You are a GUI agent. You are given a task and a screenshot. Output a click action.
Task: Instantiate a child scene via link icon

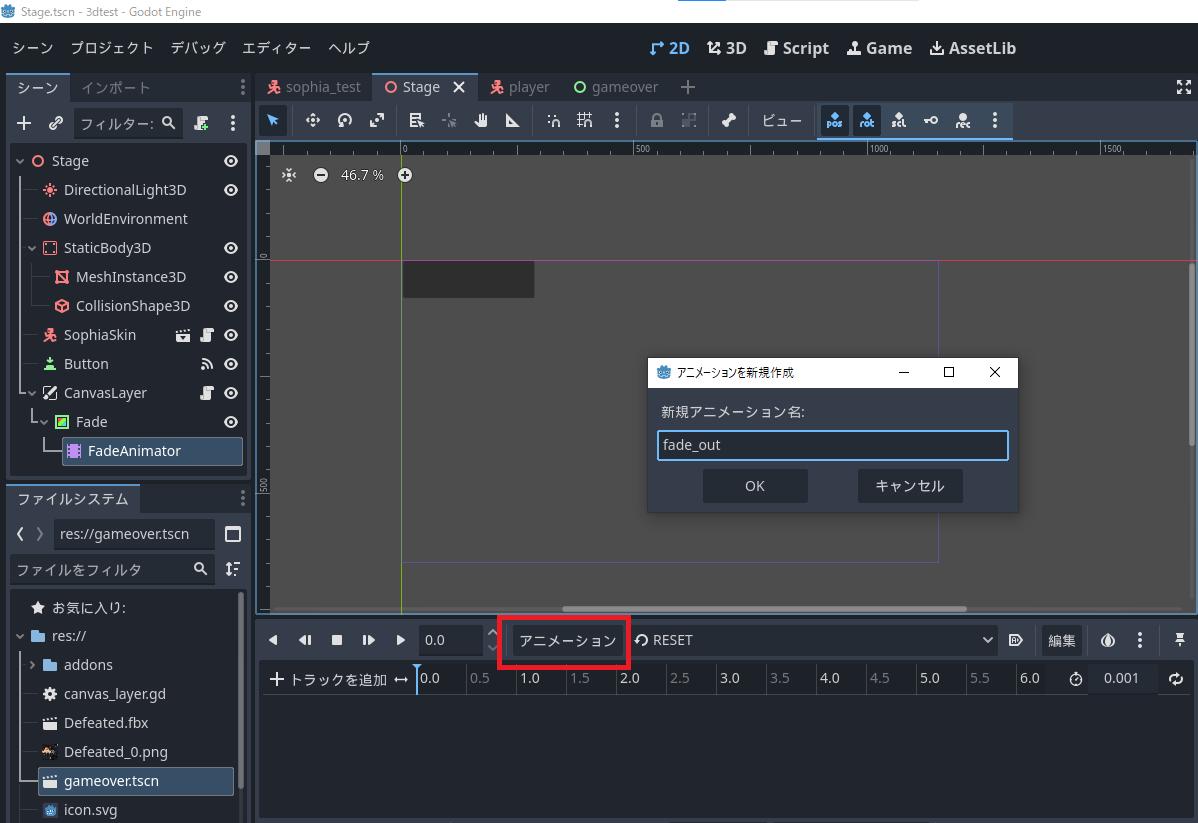pos(56,123)
